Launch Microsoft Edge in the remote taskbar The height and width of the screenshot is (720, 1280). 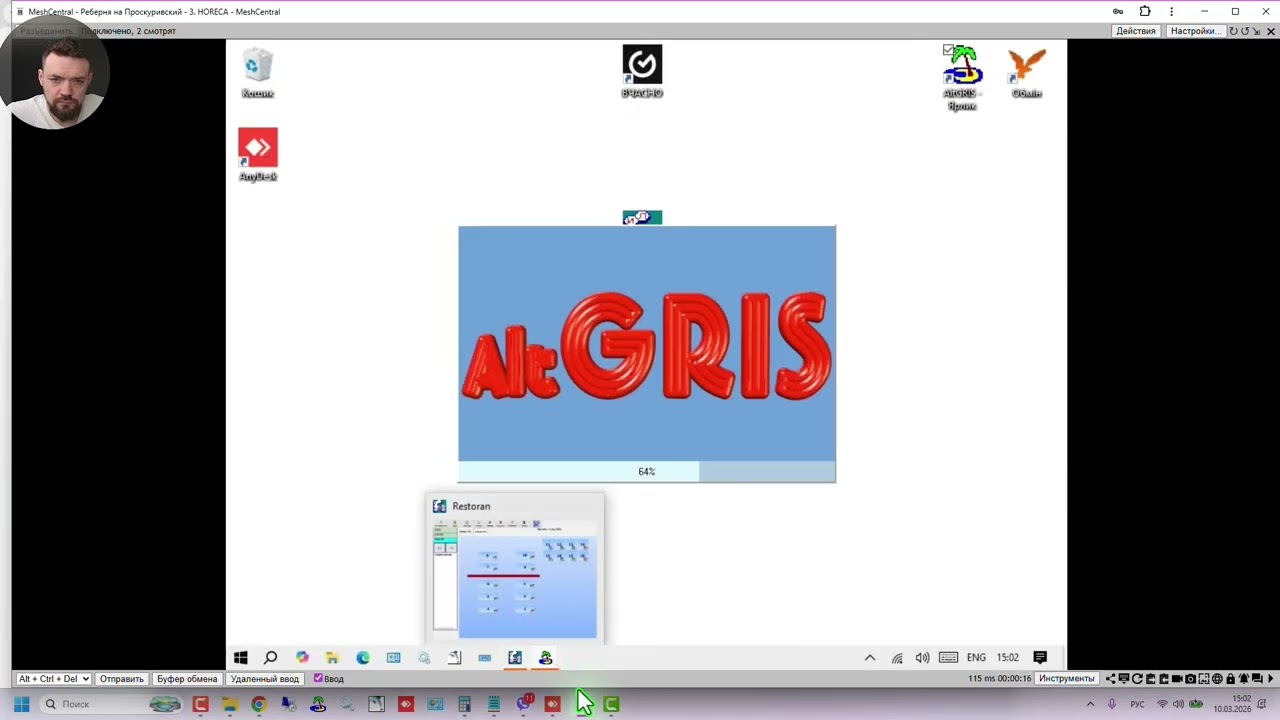pos(363,657)
